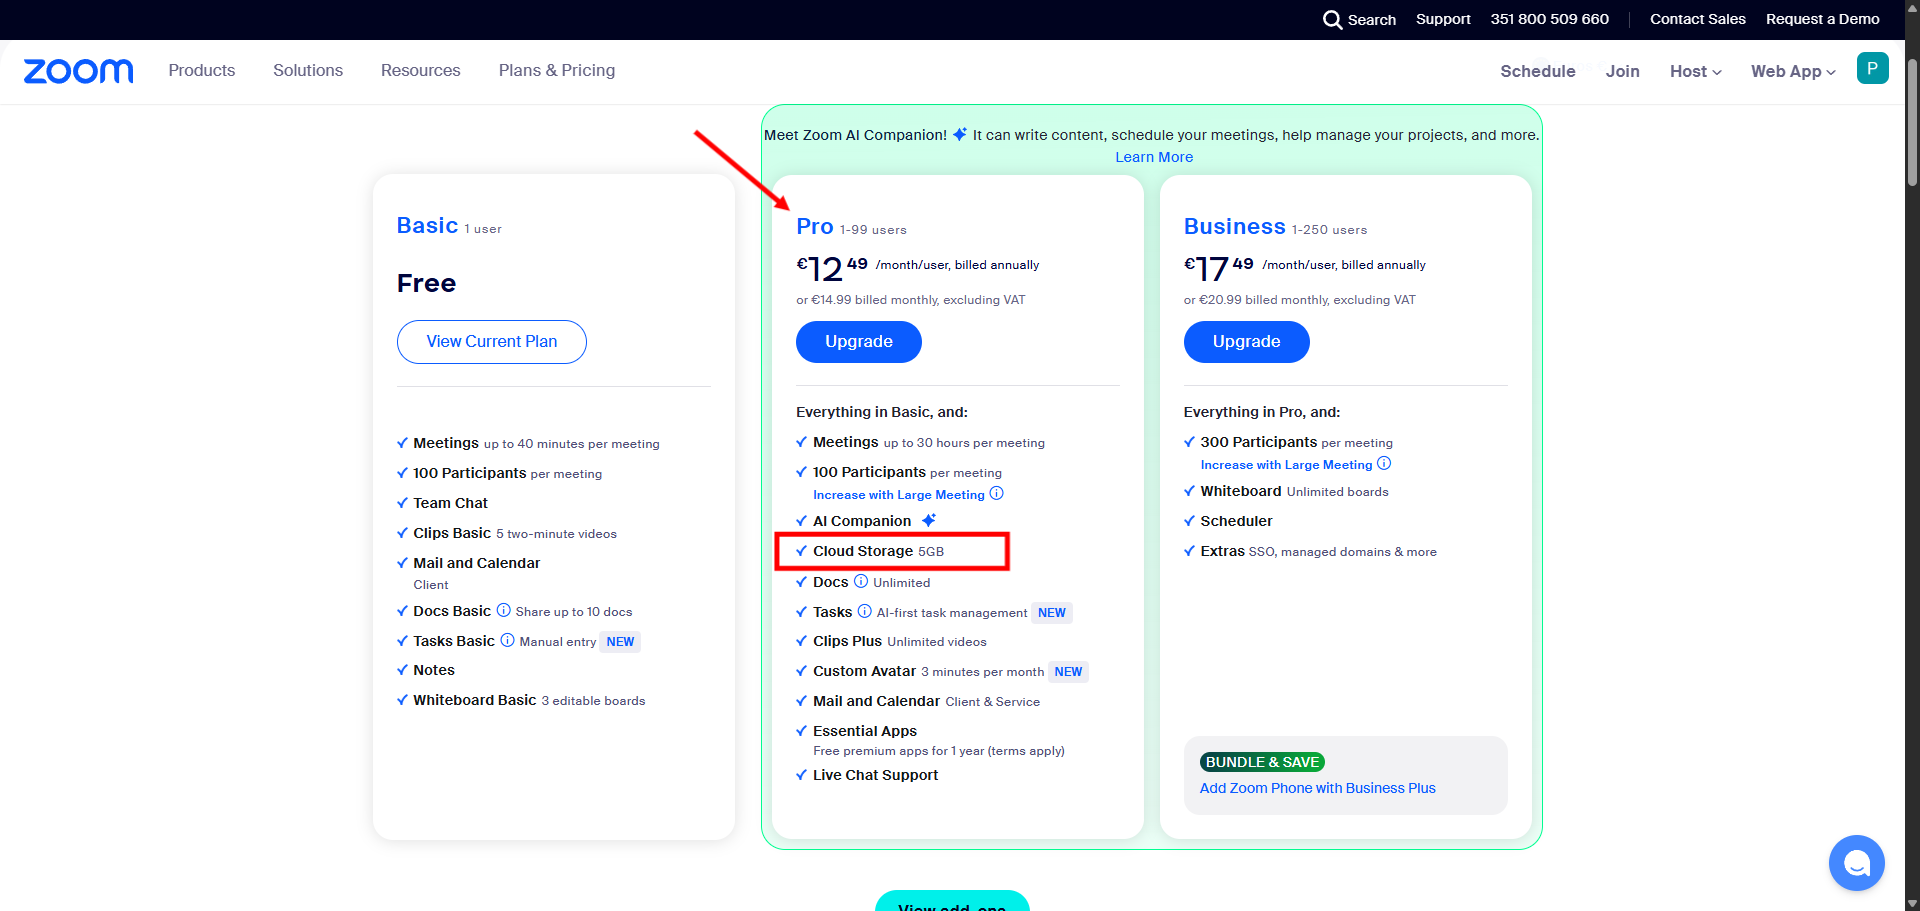The image size is (1920, 911).
Task: Click View Current Plan button
Action: click(492, 342)
